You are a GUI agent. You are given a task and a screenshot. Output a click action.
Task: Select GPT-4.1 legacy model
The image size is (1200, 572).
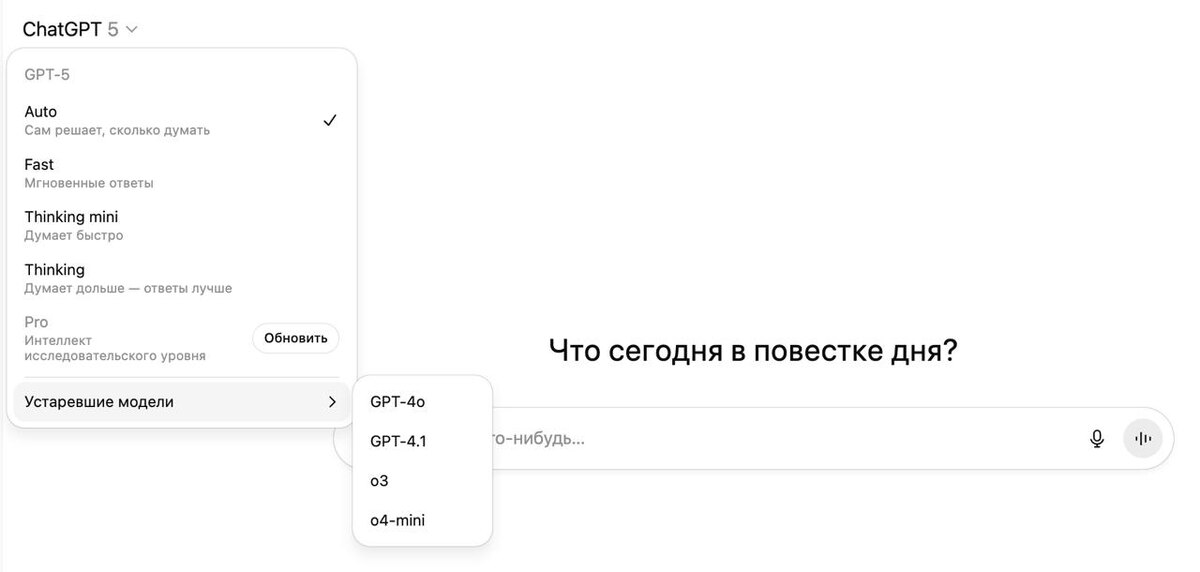[422, 441]
